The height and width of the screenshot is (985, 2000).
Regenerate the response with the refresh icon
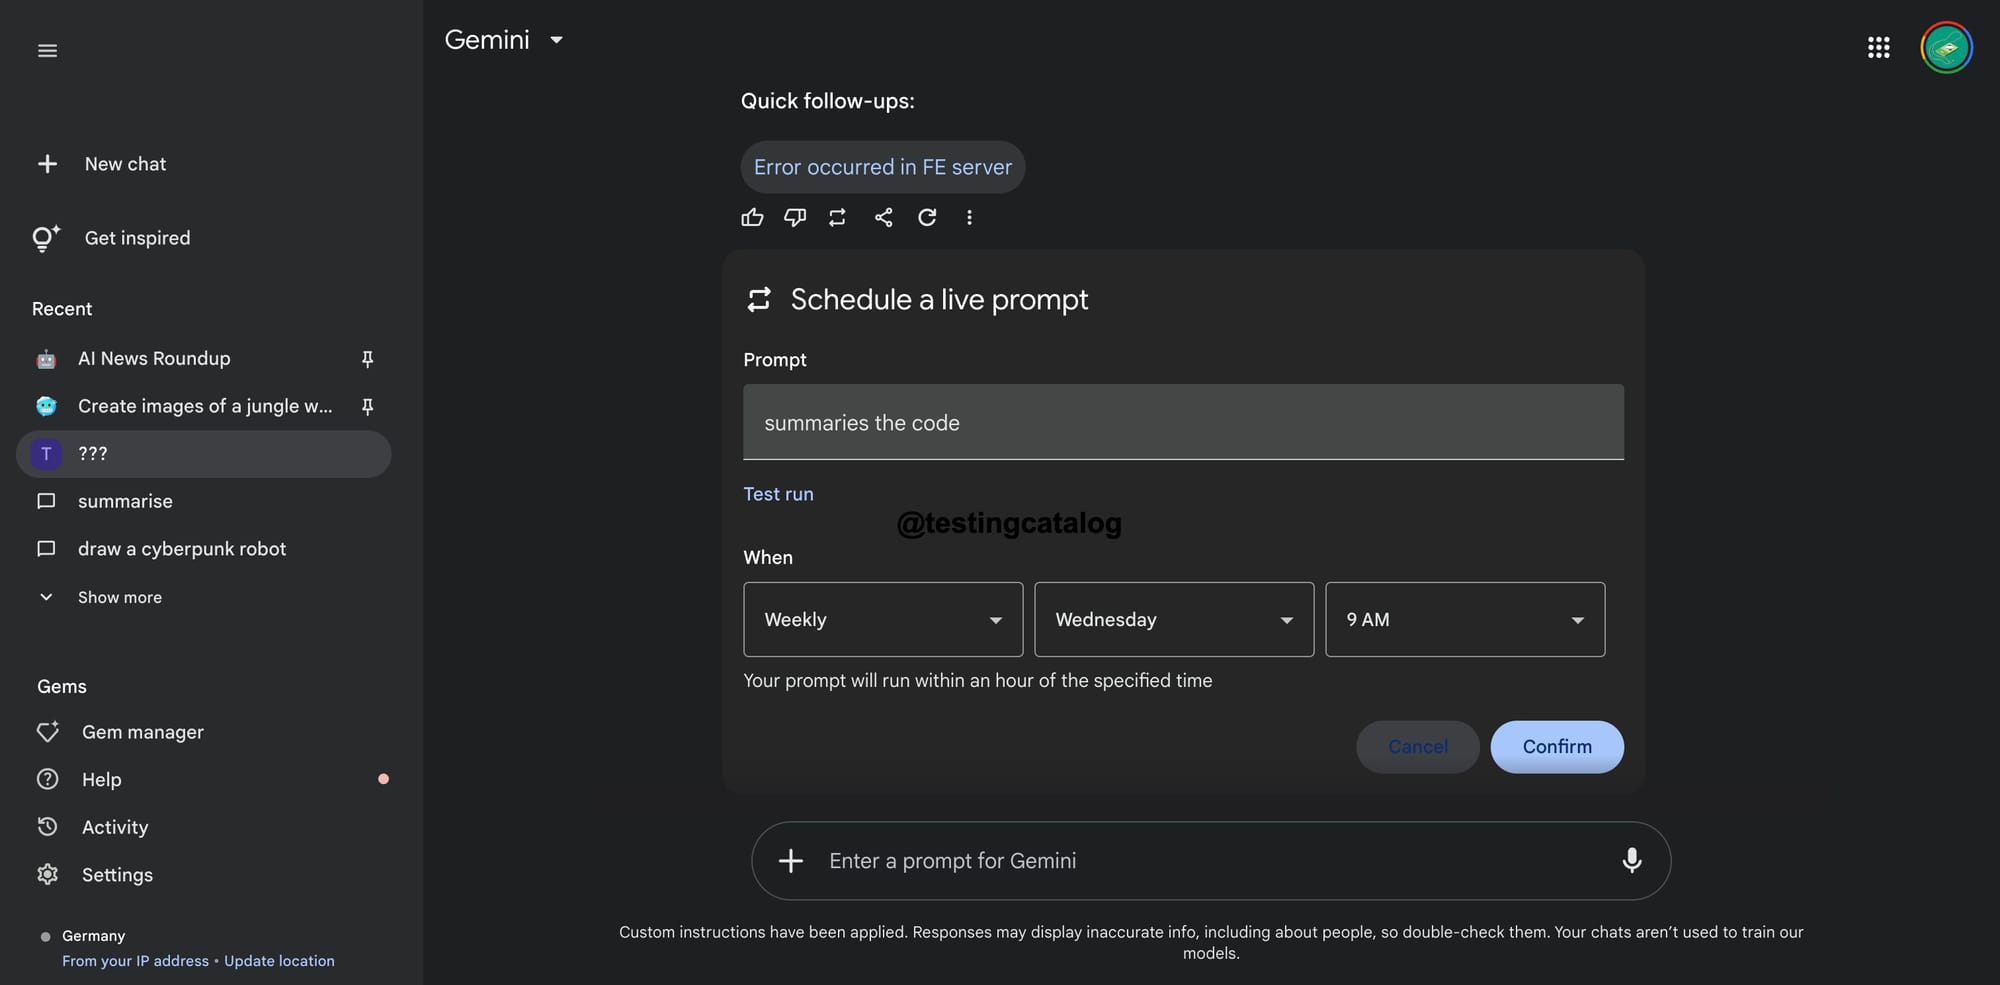pos(927,217)
